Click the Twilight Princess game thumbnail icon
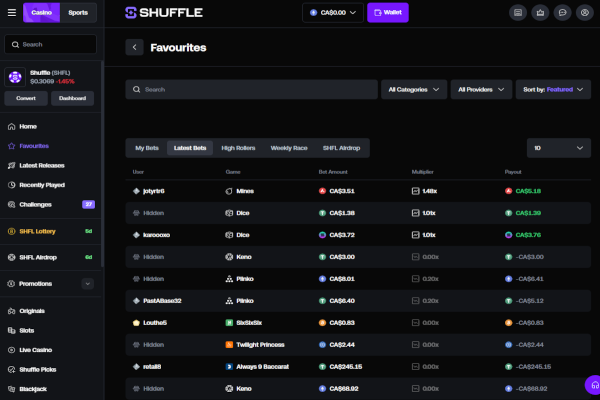 [229, 344]
